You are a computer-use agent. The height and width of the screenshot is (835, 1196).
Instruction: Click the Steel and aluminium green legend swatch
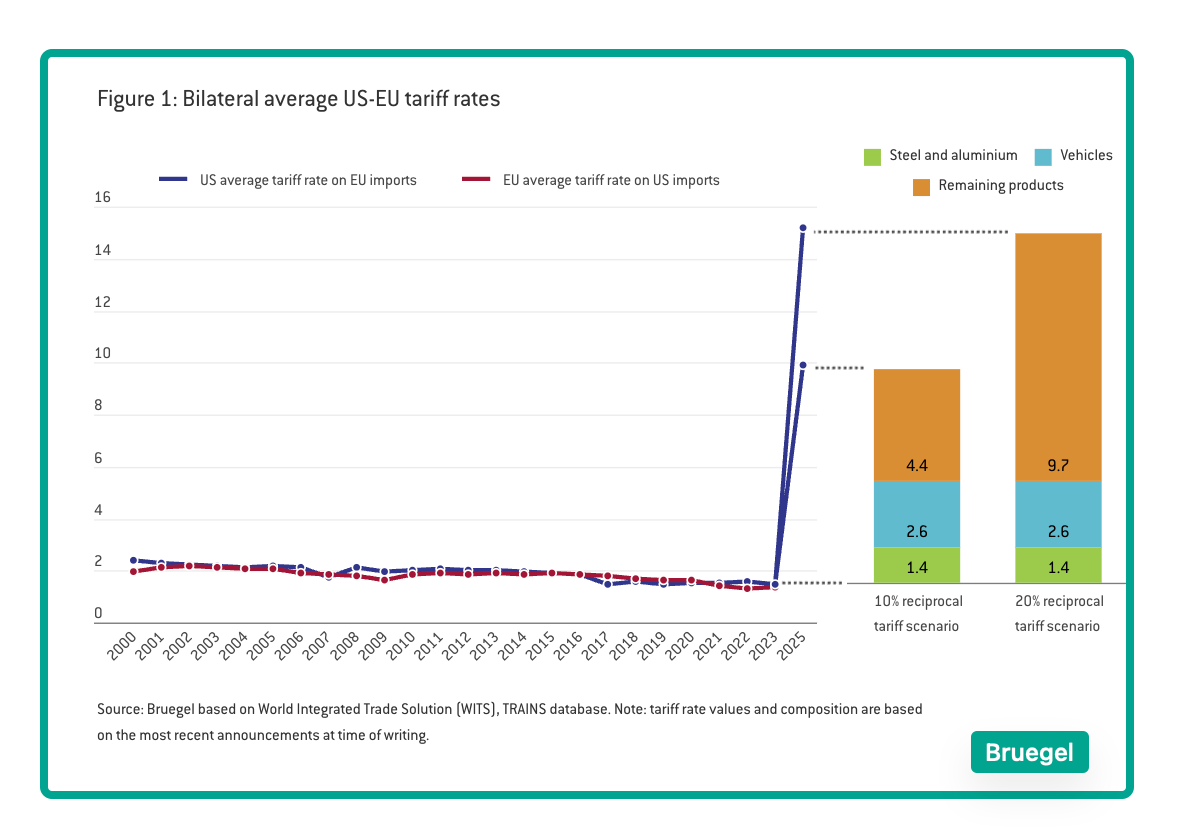(872, 157)
